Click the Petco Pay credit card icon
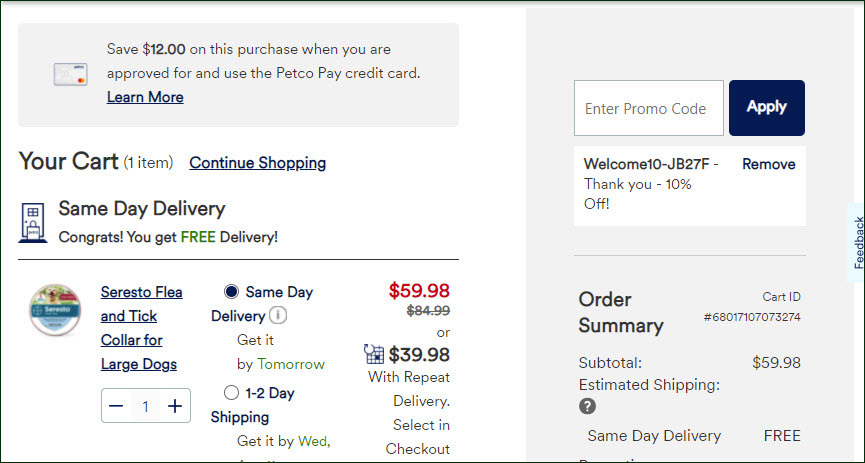The height and width of the screenshot is (463, 865). click(70, 74)
